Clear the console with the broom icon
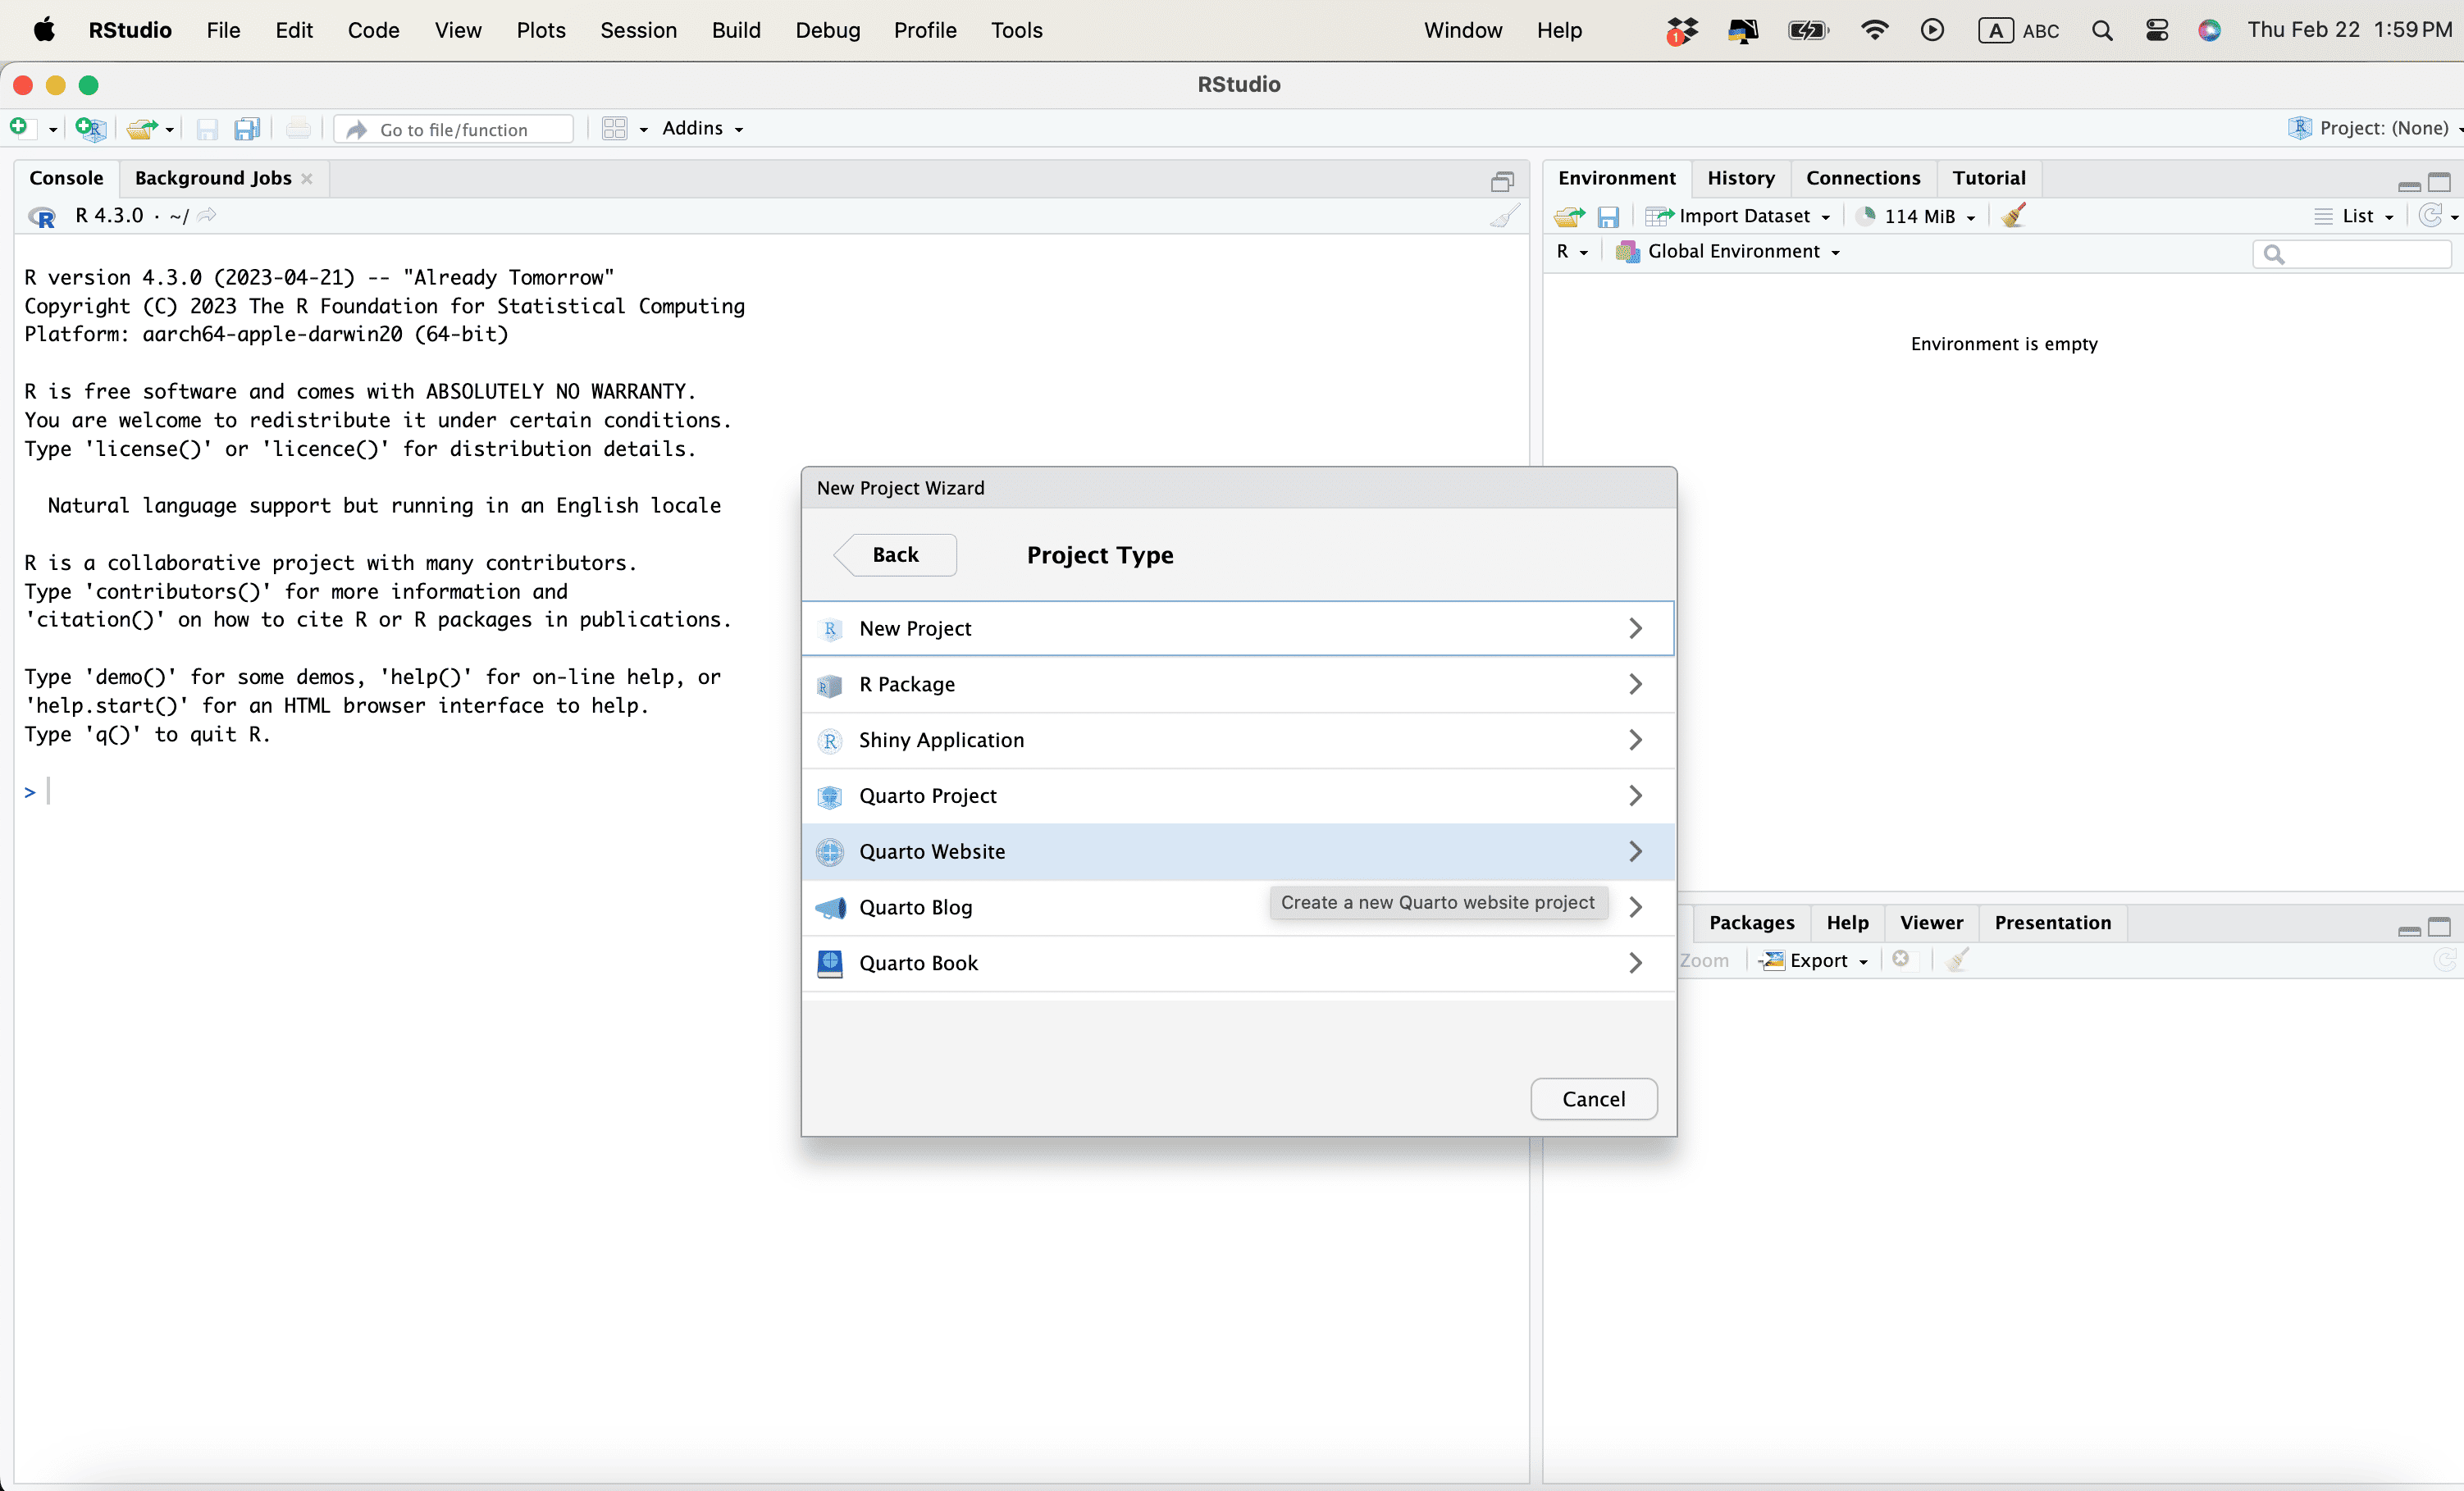2464x1491 pixels. click(x=1504, y=216)
